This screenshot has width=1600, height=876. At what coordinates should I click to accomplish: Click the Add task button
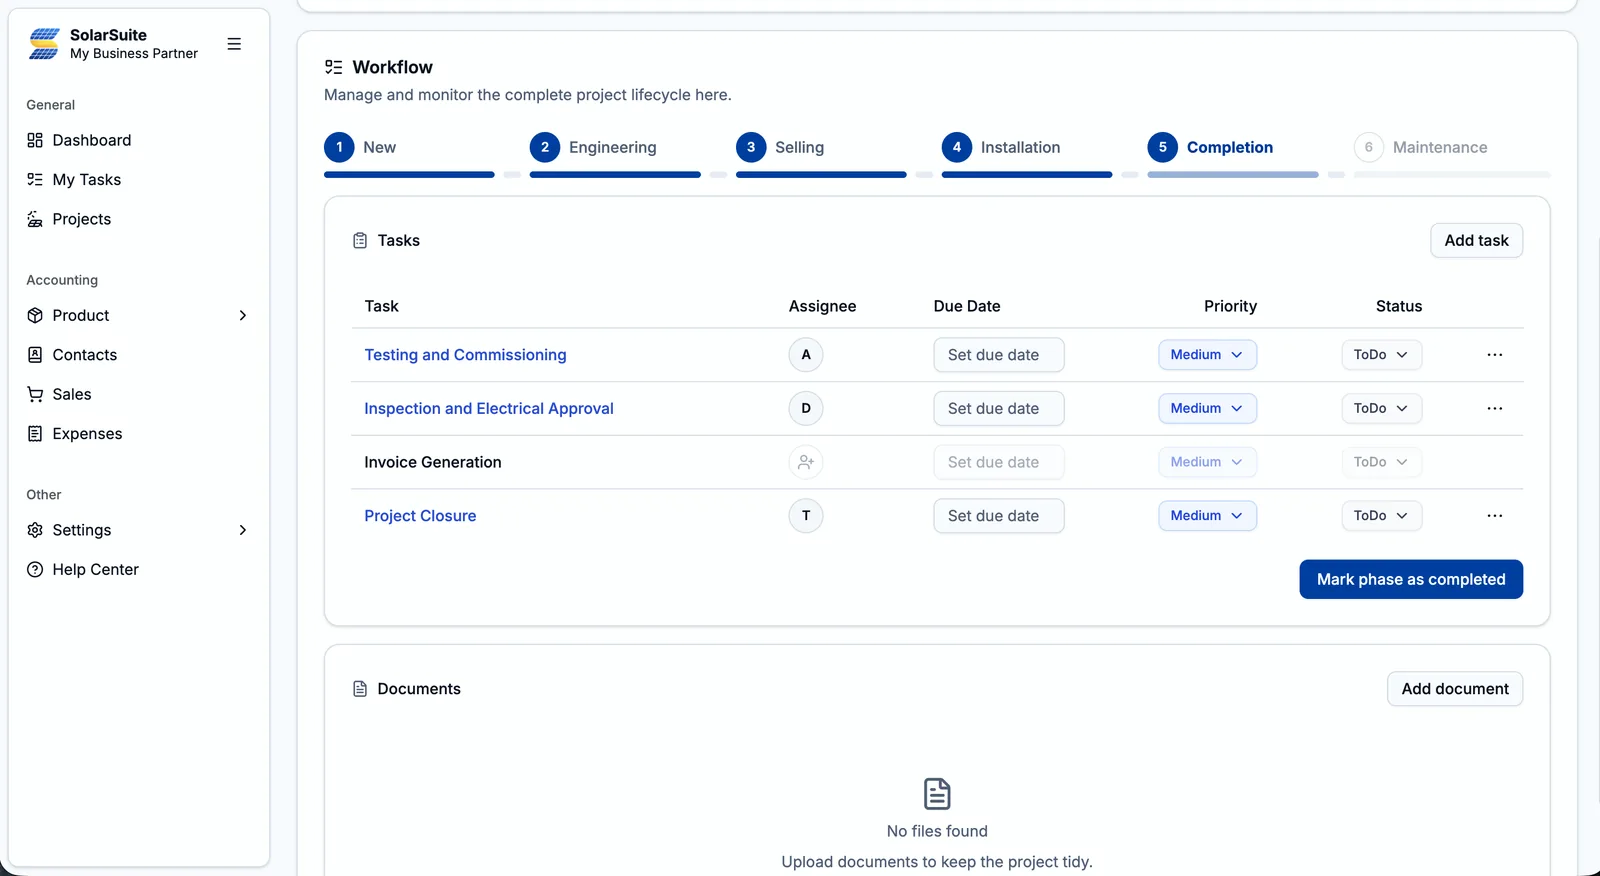pyautogui.click(x=1476, y=241)
